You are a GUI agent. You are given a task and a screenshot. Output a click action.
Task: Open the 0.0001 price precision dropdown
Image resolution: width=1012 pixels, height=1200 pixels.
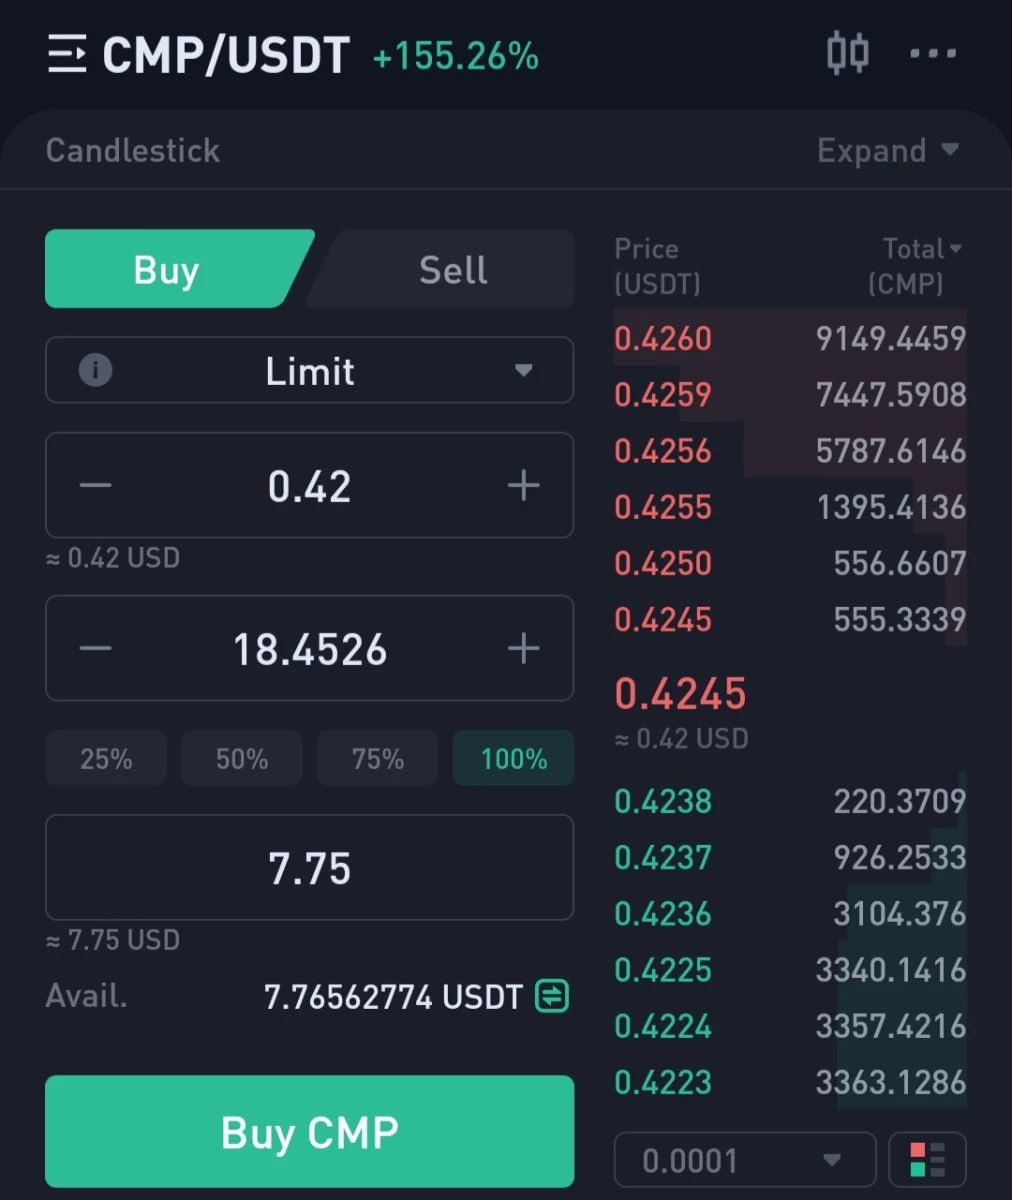[x=745, y=1160]
